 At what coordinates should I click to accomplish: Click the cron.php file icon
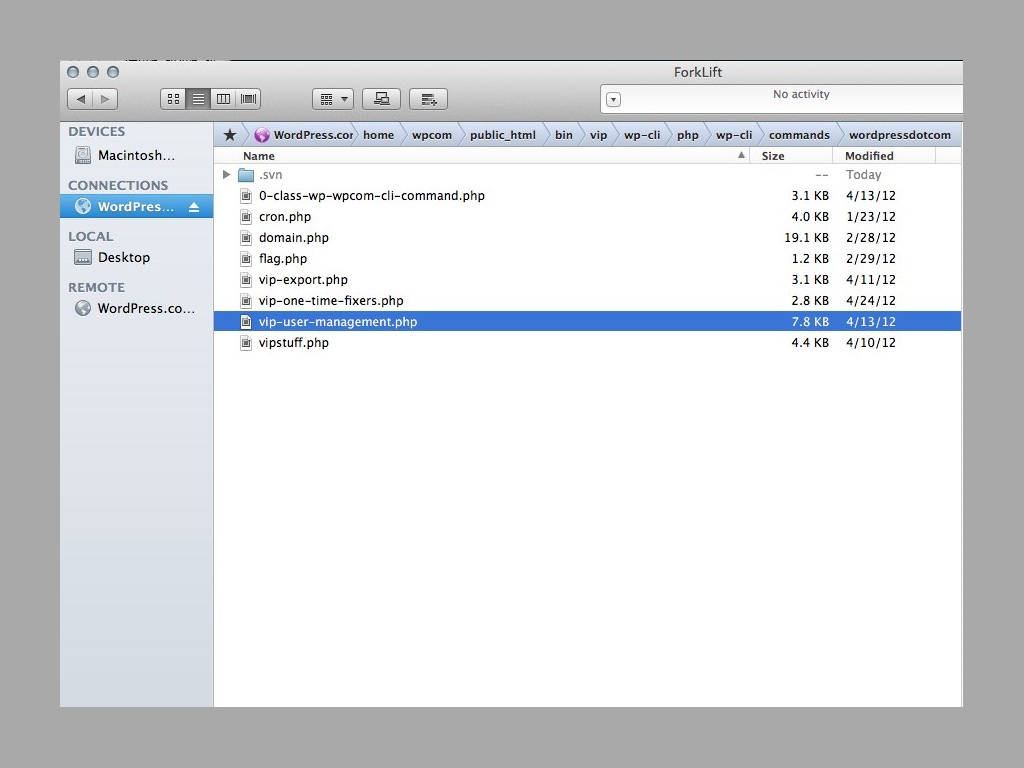coord(246,217)
